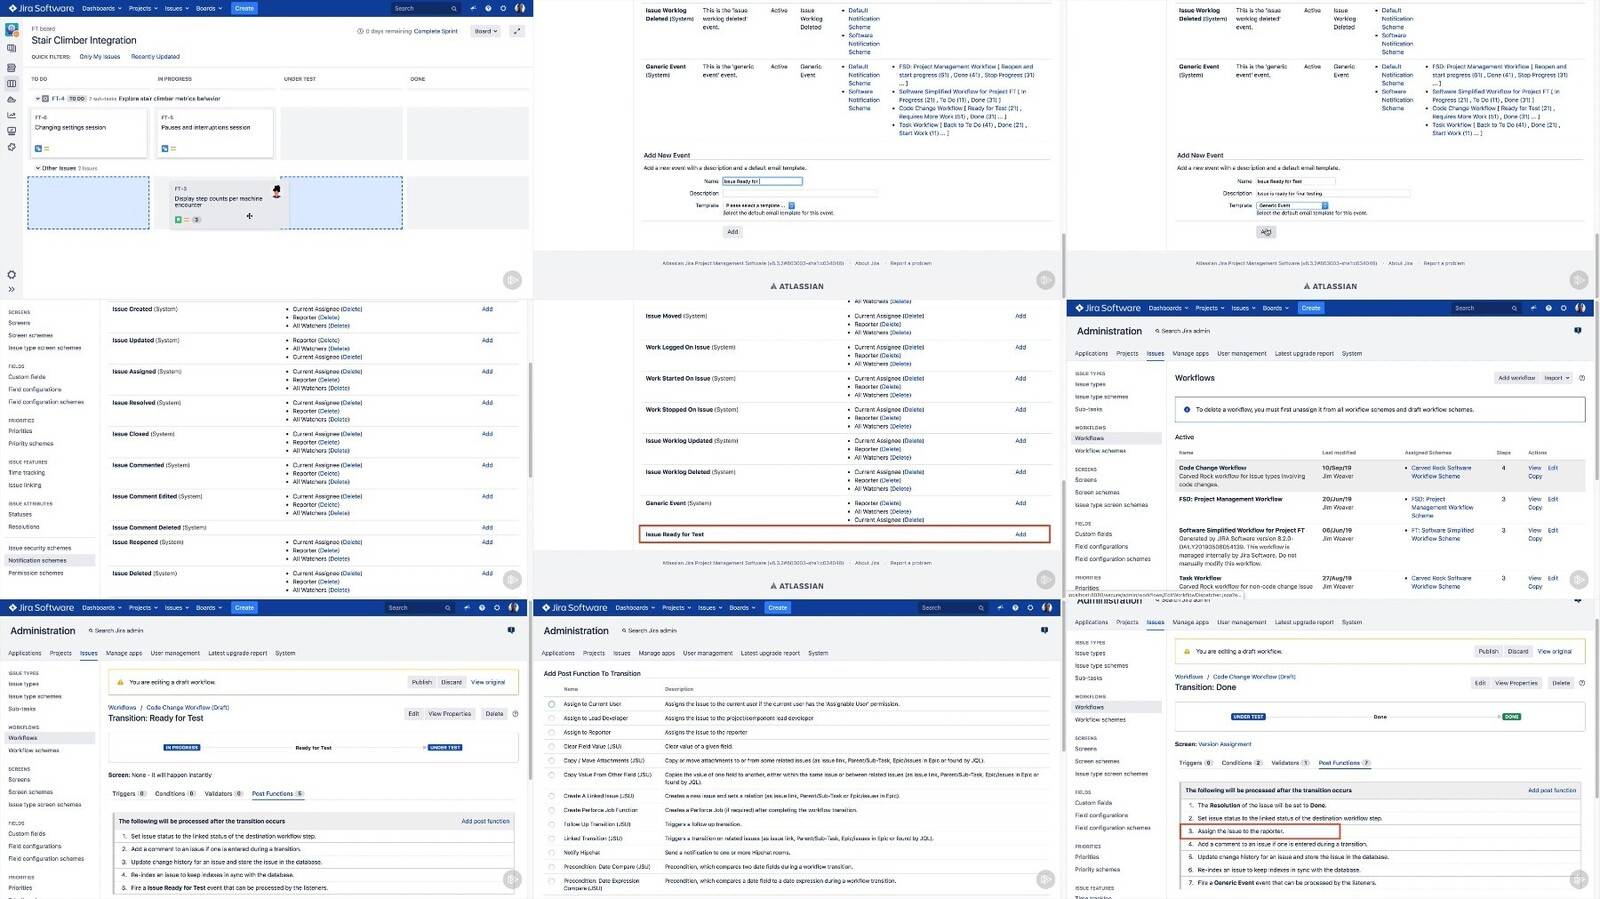Select the Linked Transition (JSU) radio button
1600x899 pixels.
pos(551,839)
